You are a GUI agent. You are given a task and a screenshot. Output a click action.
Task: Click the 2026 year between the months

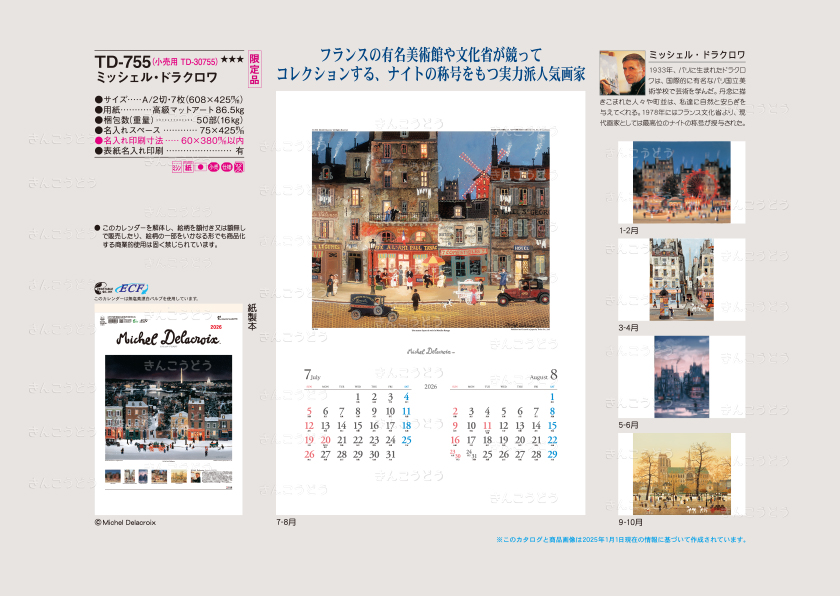tap(431, 387)
